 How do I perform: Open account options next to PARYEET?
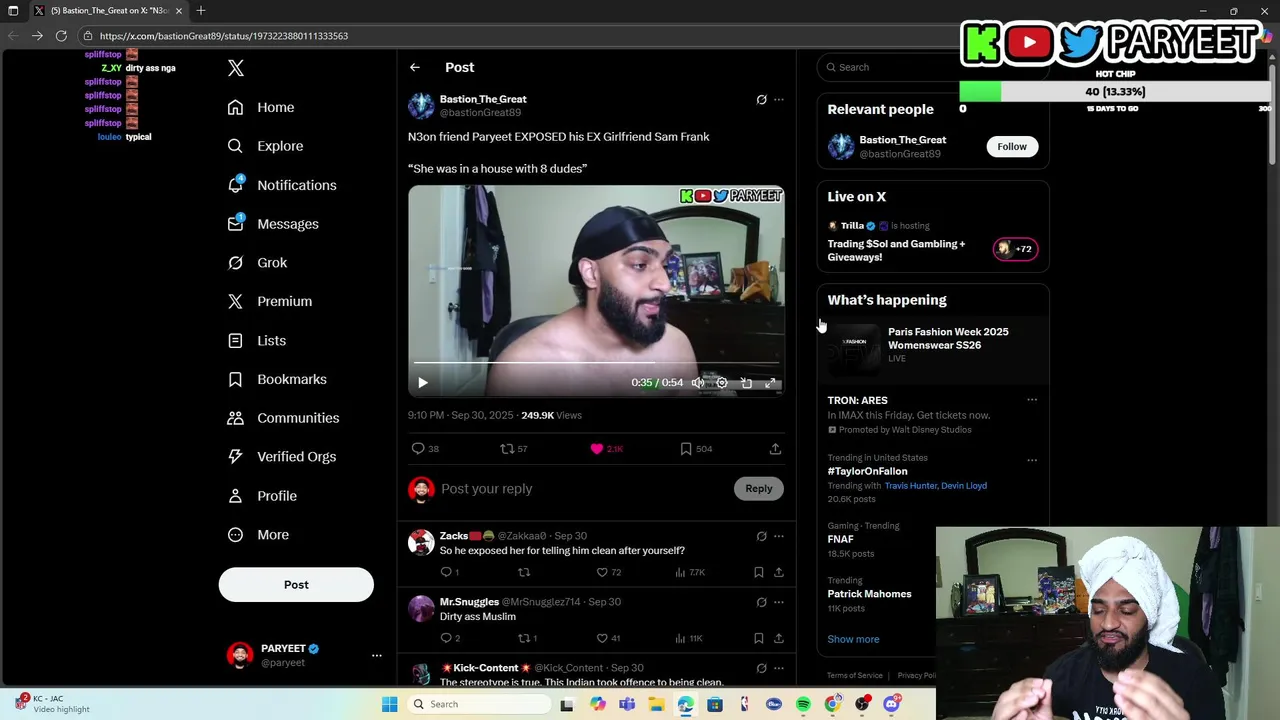(377, 656)
